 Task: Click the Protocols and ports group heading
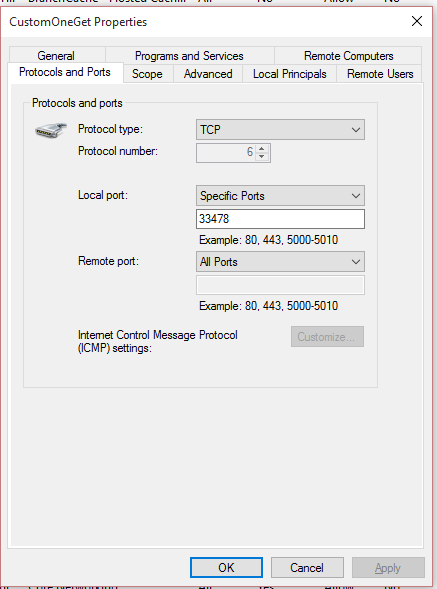click(77, 103)
